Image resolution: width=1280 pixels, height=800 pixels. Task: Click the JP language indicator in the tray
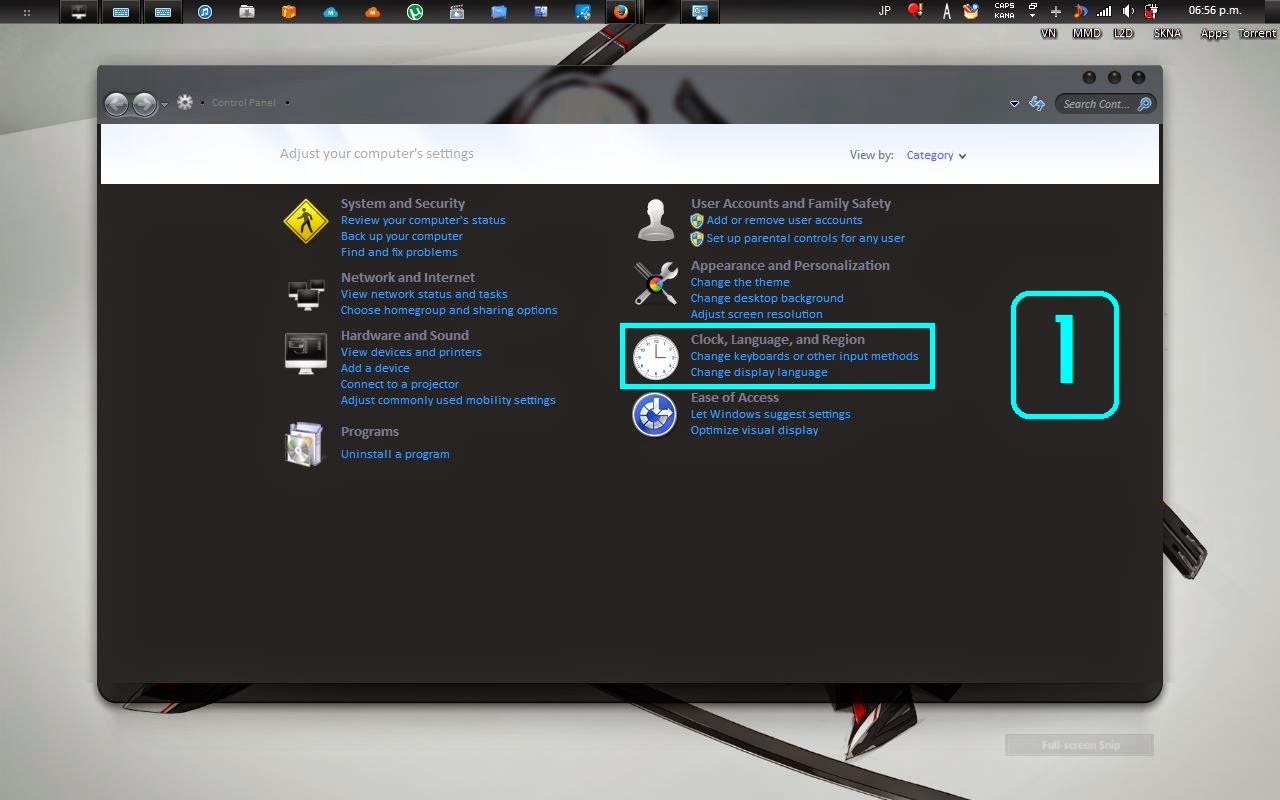(x=884, y=9)
